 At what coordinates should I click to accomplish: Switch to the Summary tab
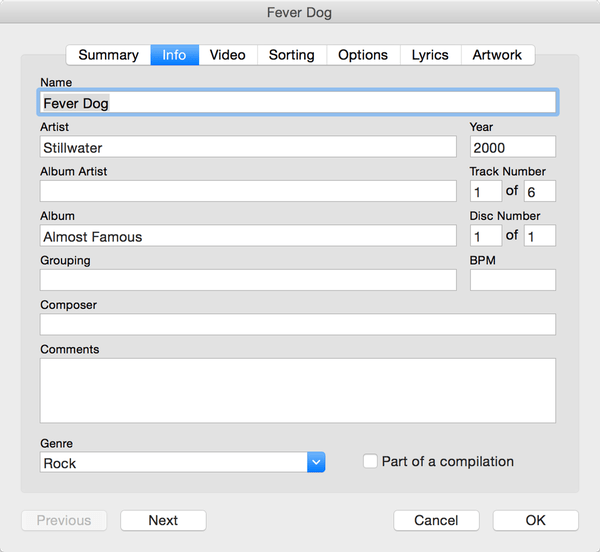pyautogui.click(x=108, y=55)
